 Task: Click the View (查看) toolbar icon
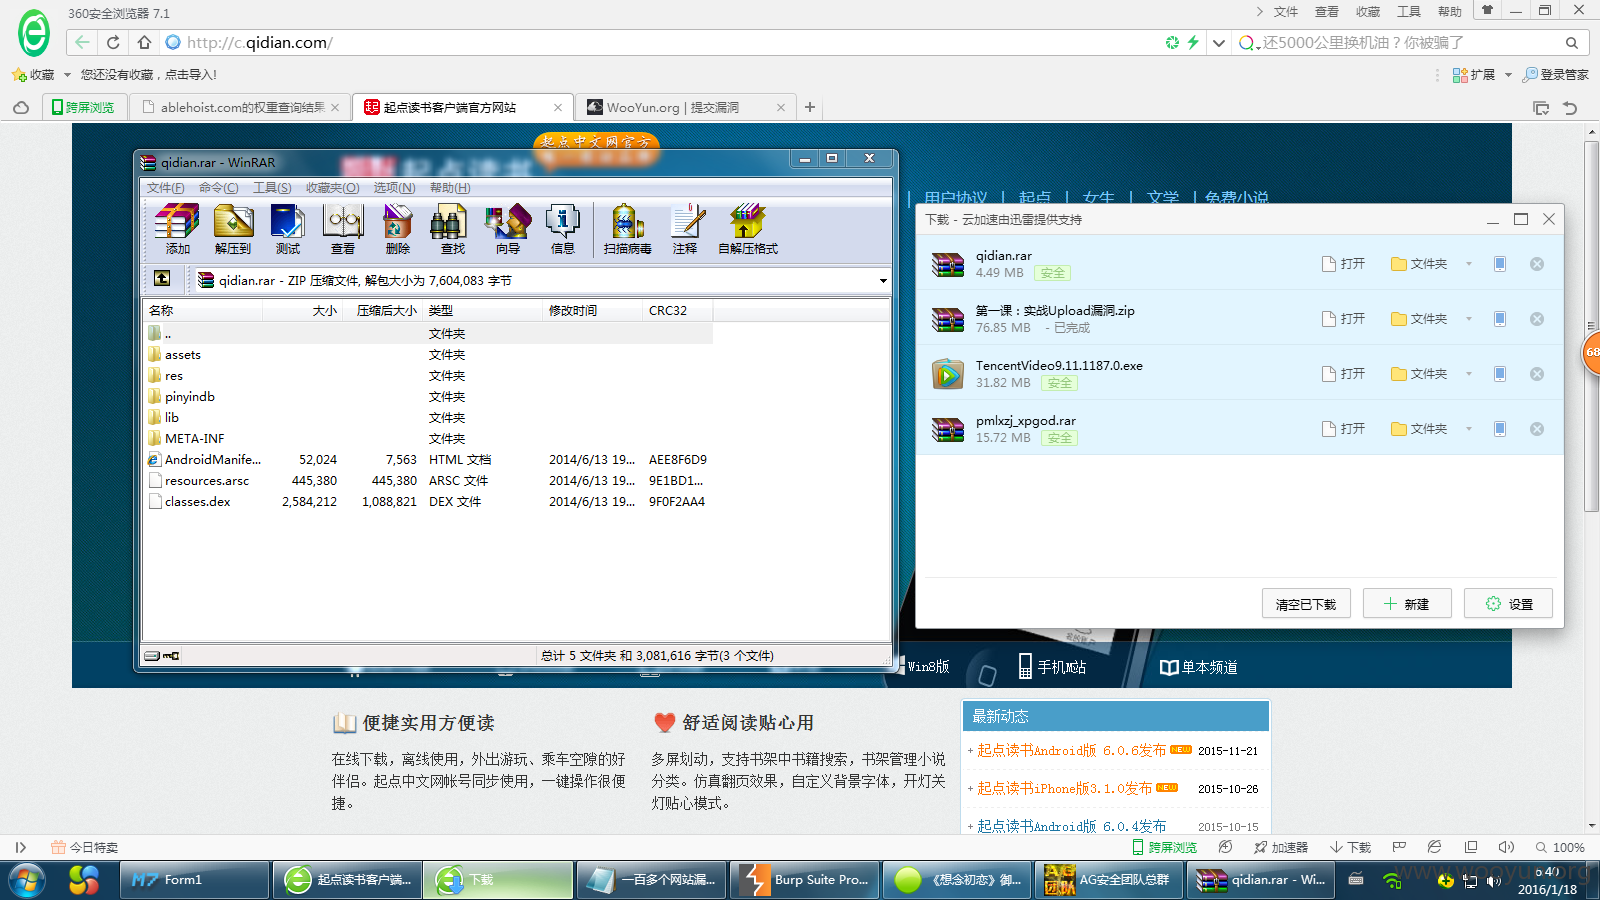coord(343,229)
